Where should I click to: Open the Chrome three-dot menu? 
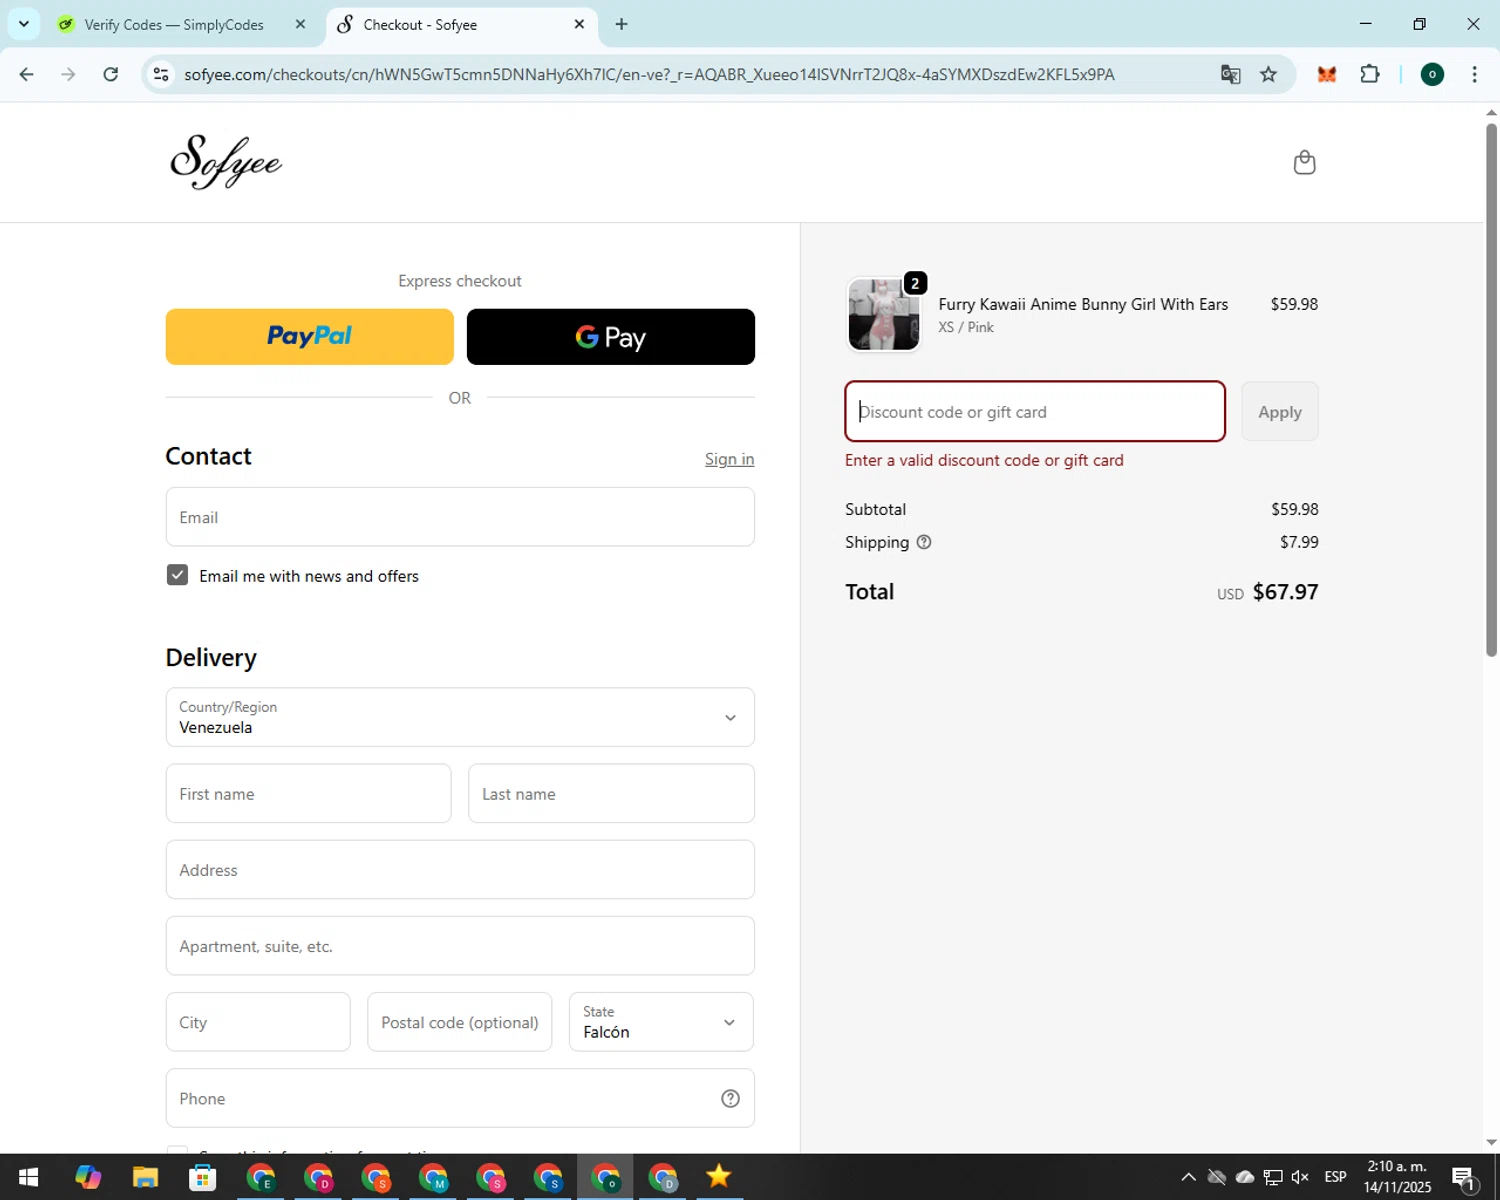(1474, 74)
